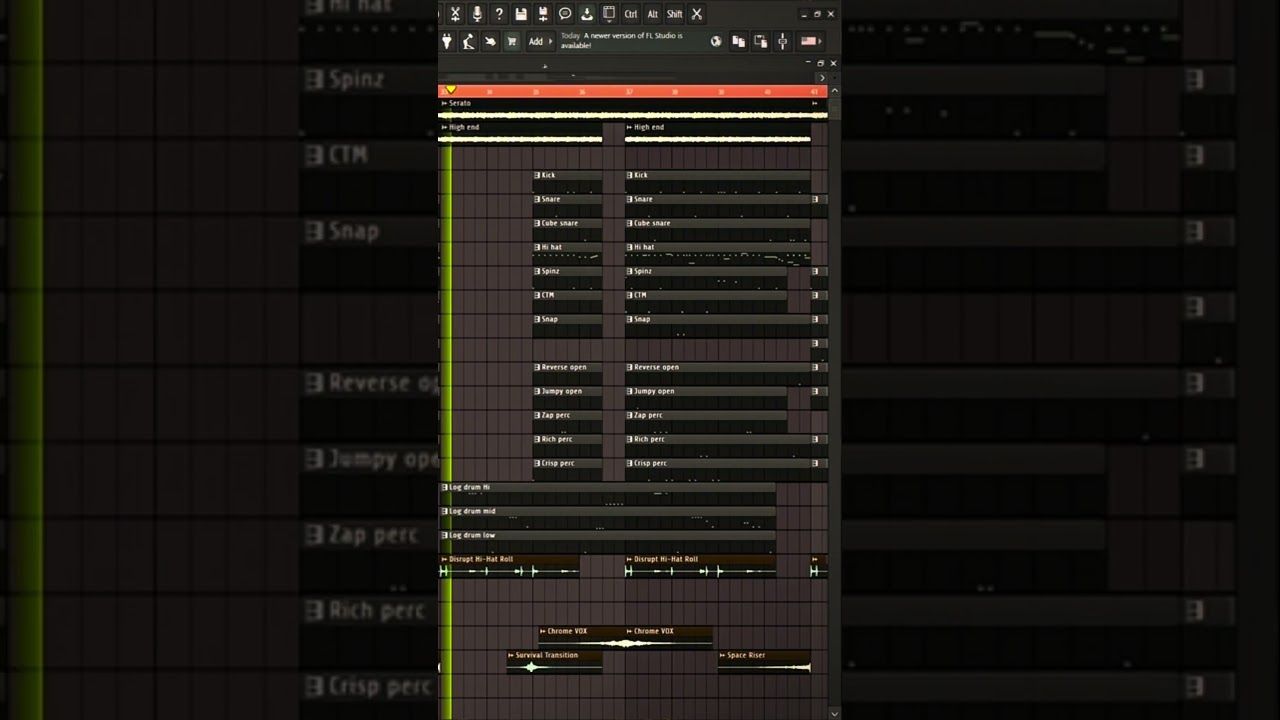This screenshot has width=1280, height=720.
Task: Open help with the question mark icon
Action: 499,14
